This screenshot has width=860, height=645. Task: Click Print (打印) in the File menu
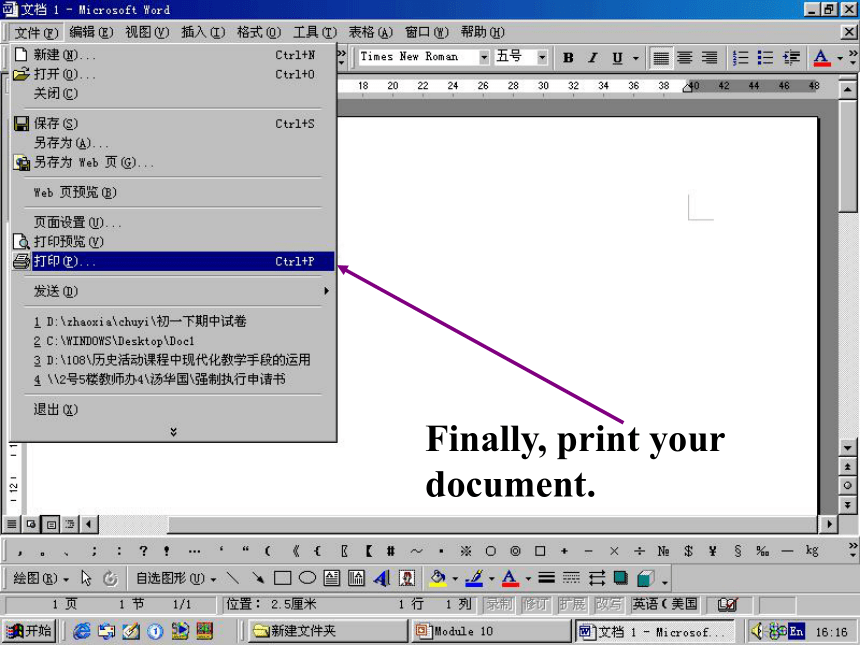click(x=173, y=261)
